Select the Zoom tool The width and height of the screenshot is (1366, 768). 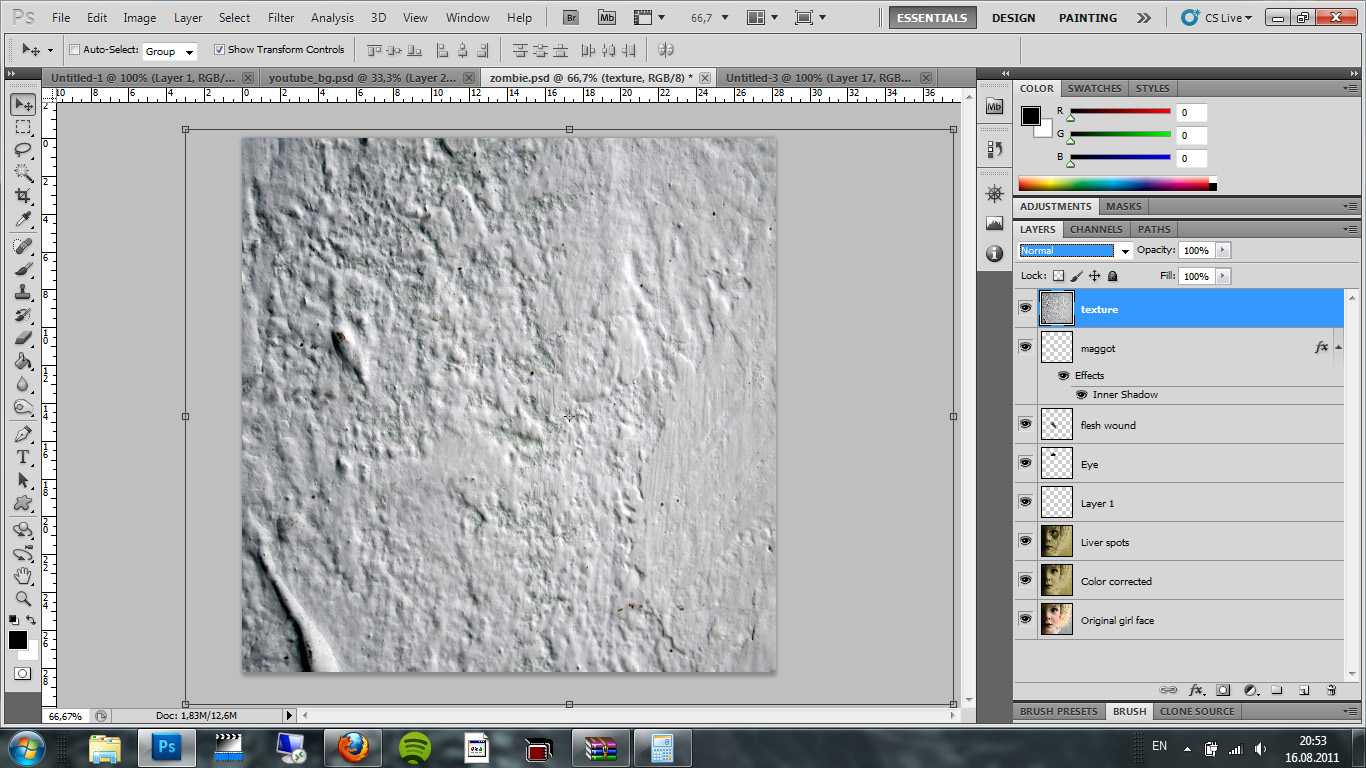click(x=23, y=599)
